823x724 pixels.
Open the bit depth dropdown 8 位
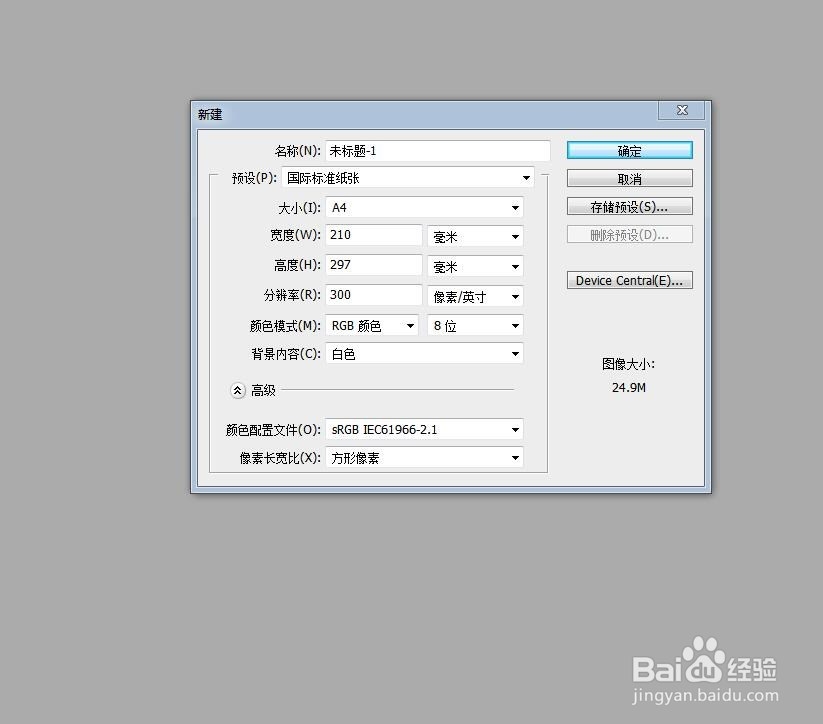click(475, 326)
